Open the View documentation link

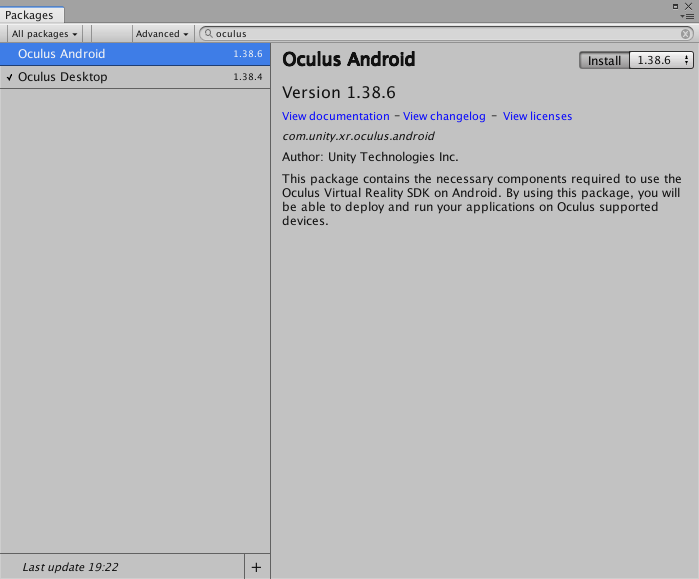(x=336, y=116)
